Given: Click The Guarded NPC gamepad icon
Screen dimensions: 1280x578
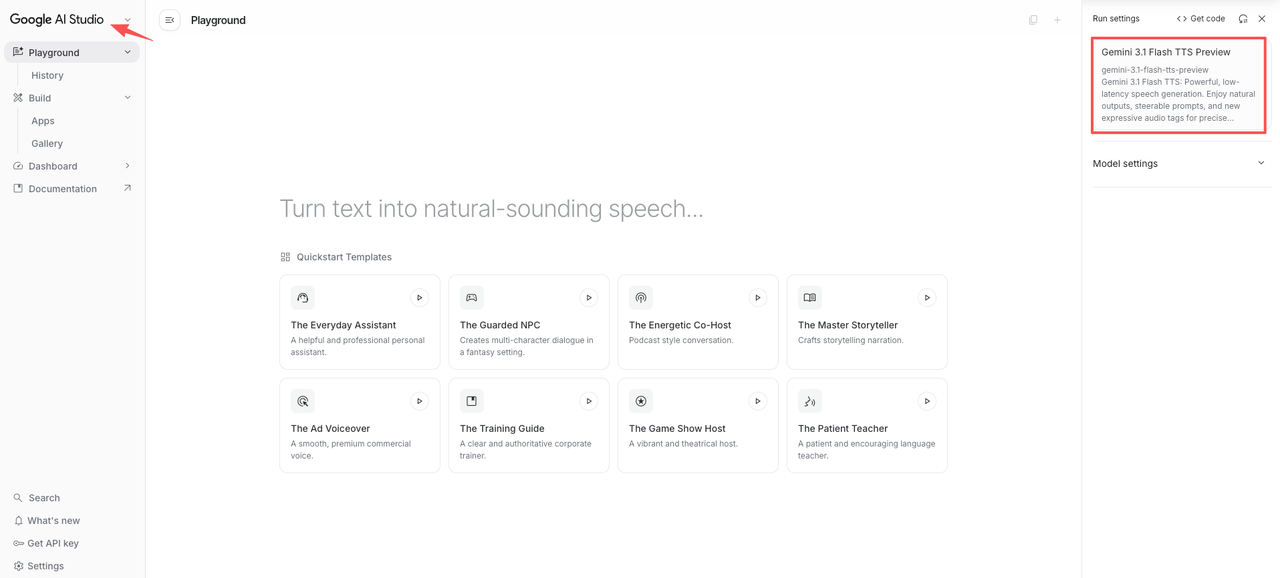Looking at the screenshot, I should (472, 298).
